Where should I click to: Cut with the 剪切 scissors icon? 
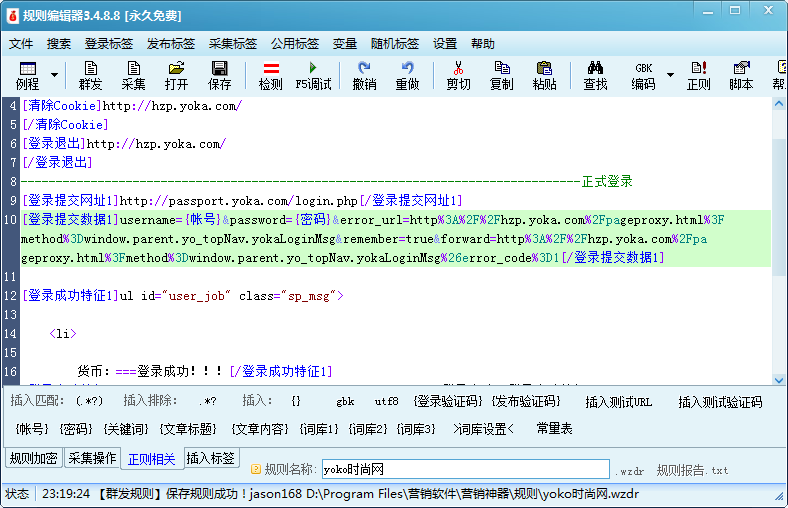click(x=458, y=75)
